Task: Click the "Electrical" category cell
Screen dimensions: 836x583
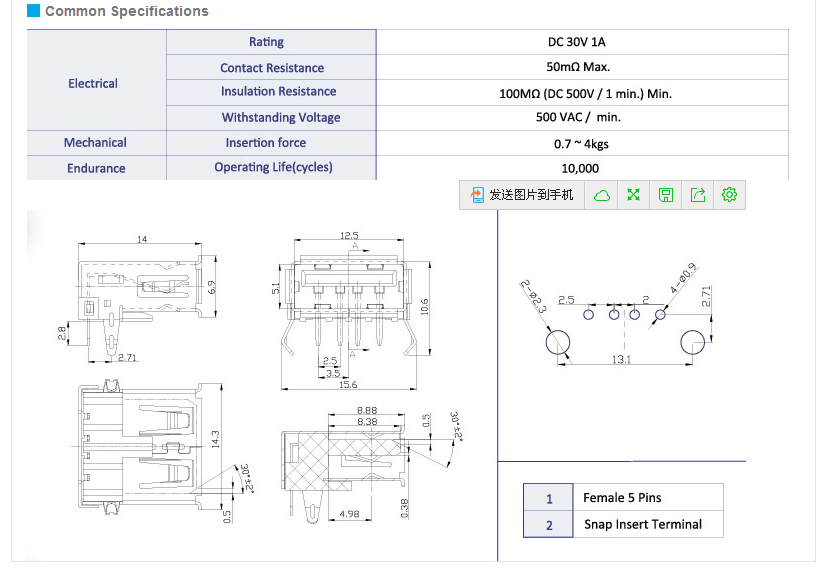Action: [97, 80]
